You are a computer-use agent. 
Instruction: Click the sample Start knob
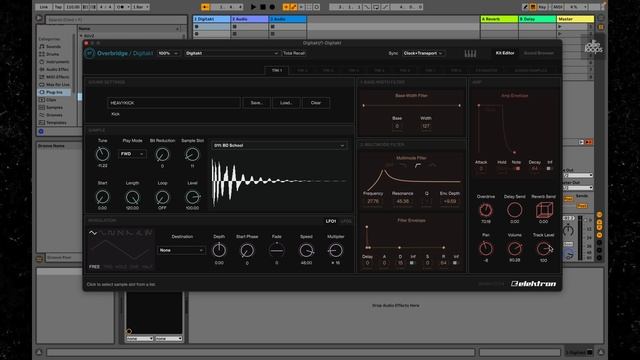click(102, 197)
